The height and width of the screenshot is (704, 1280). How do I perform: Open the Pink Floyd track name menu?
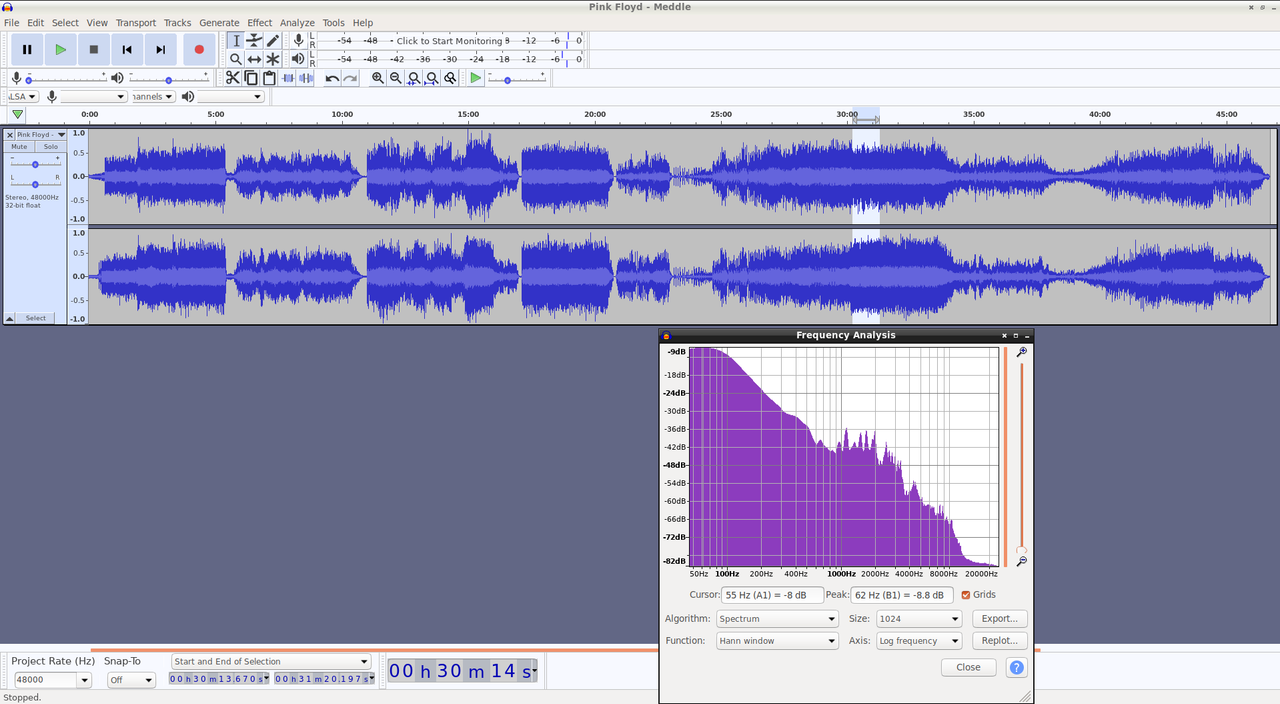(x=42, y=134)
